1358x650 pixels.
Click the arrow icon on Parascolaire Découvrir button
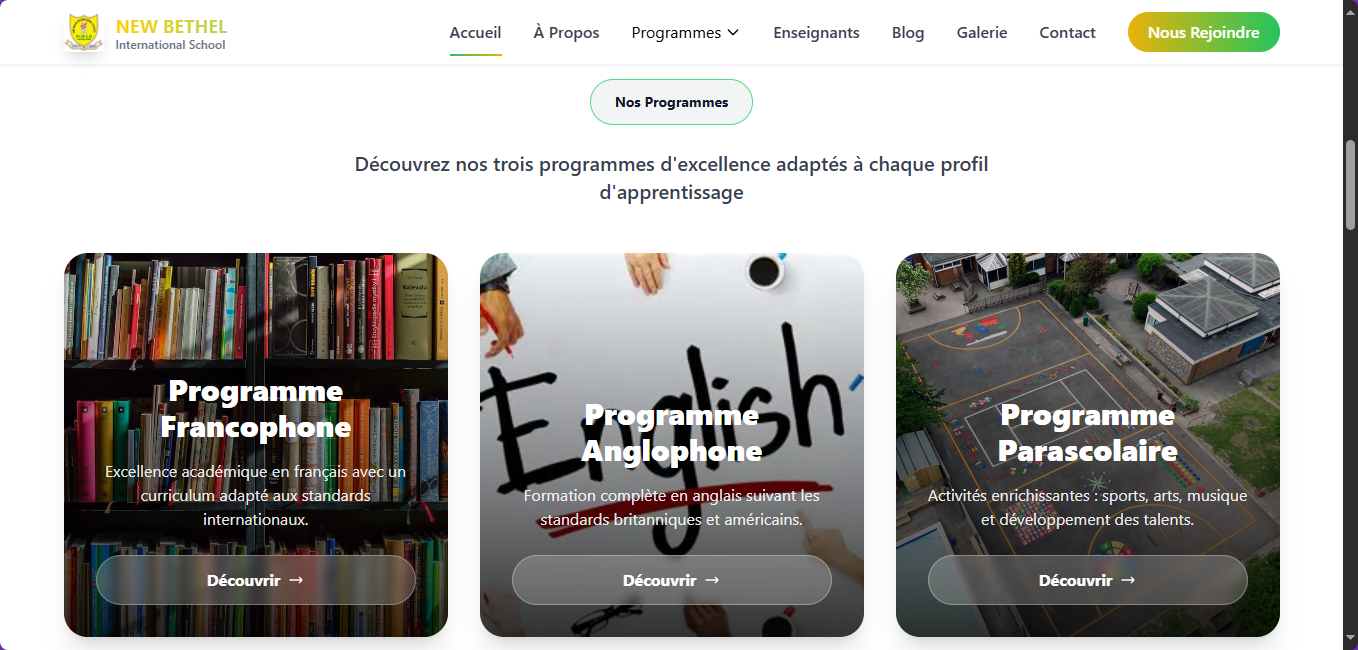pyautogui.click(x=1128, y=580)
